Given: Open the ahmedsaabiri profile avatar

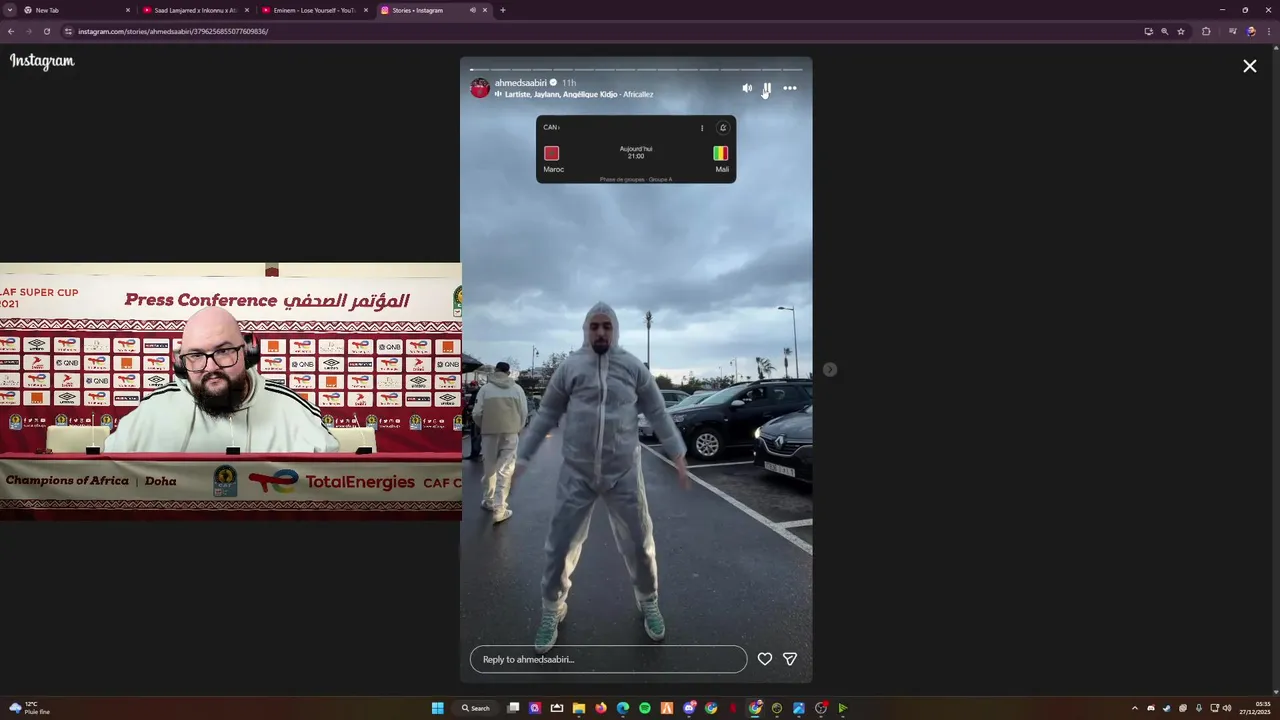Looking at the screenshot, I should (480, 88).
